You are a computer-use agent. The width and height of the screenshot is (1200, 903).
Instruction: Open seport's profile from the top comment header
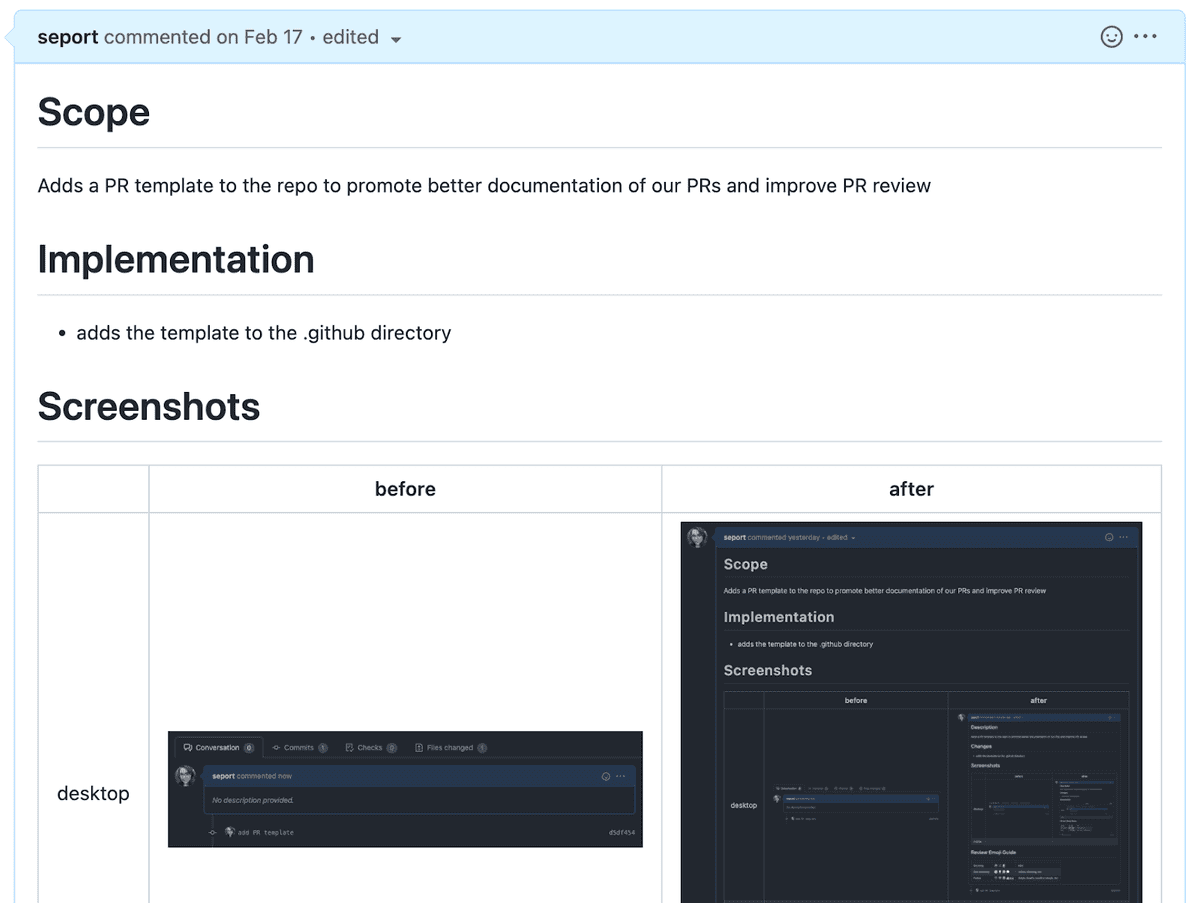68,37
